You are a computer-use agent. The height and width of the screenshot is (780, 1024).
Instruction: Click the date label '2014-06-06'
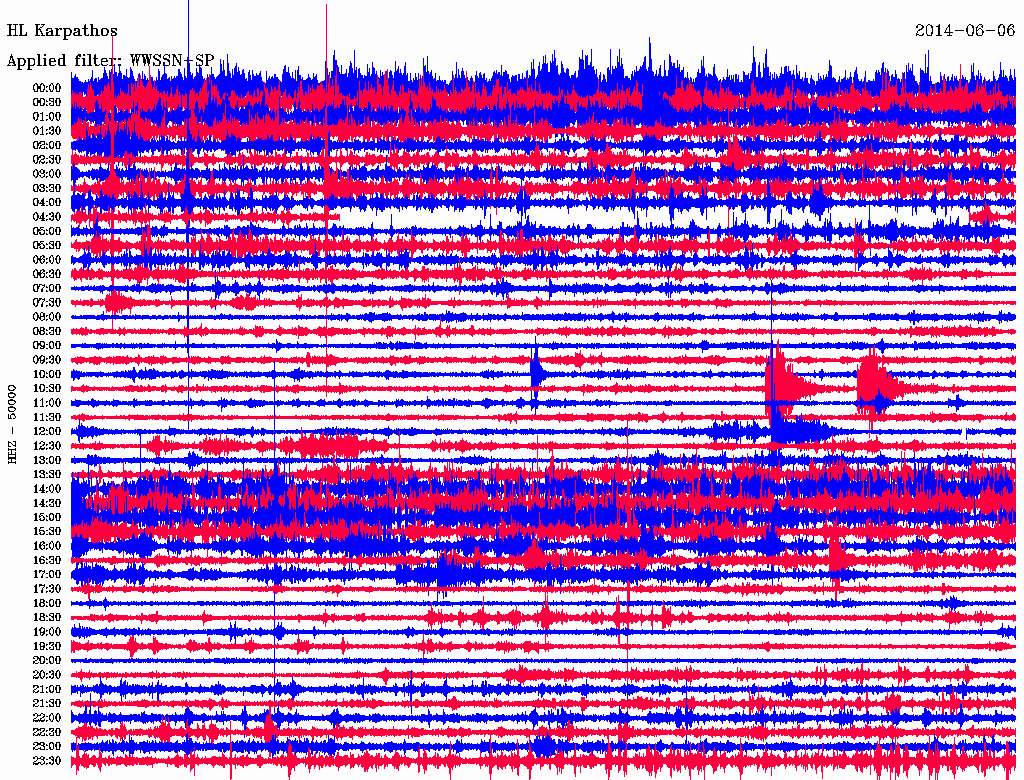965,30
